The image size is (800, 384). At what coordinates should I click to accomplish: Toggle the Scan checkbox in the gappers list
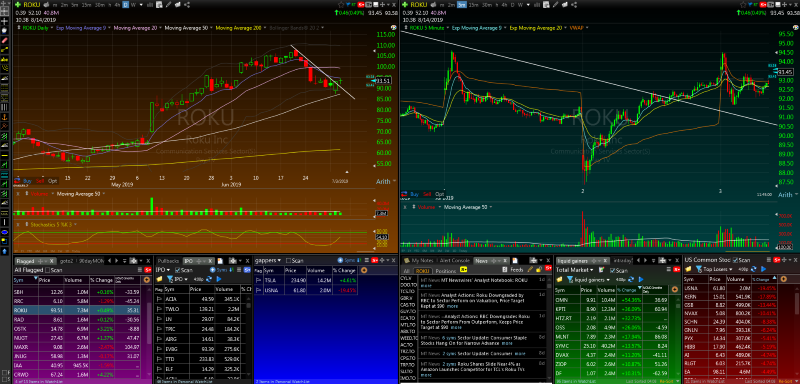(288, 260)
